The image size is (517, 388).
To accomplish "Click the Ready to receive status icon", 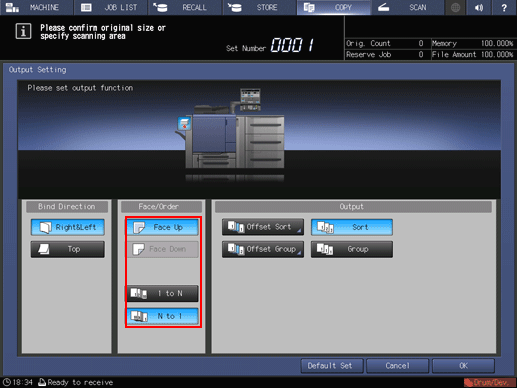I will 42,382.
